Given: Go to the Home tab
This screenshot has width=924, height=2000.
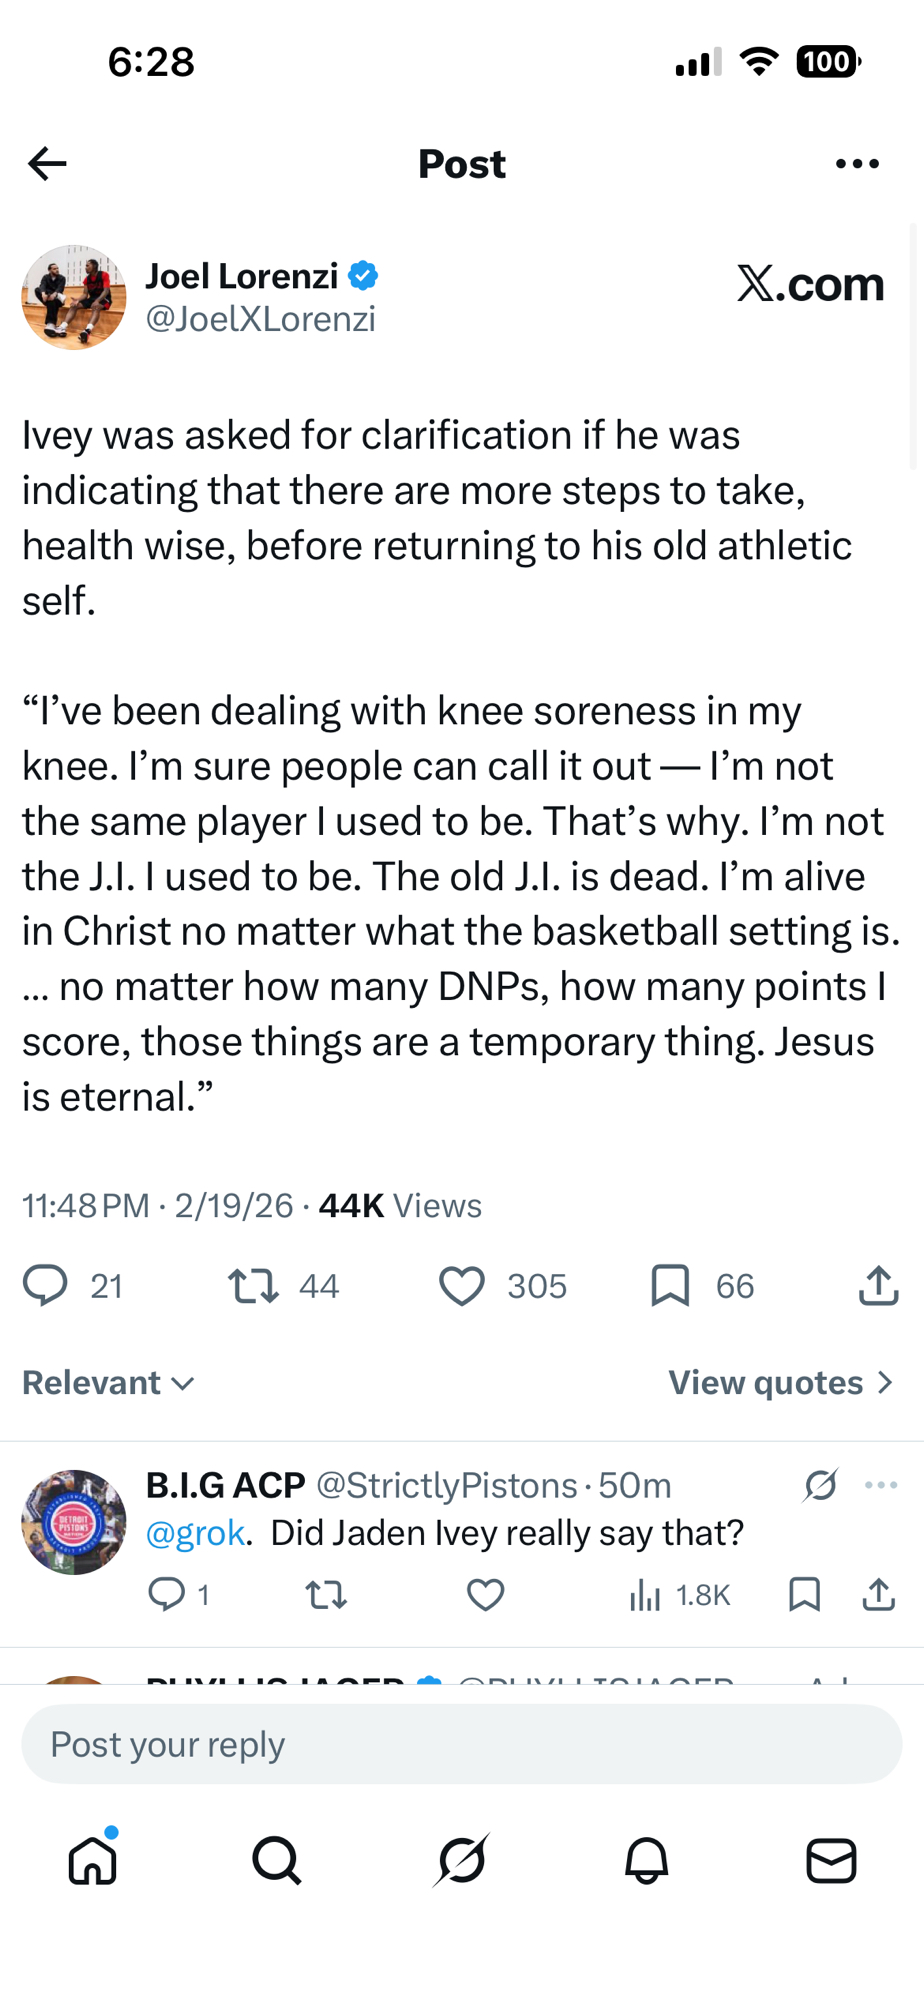Looking at the screenshot, I should point(93,1860).
